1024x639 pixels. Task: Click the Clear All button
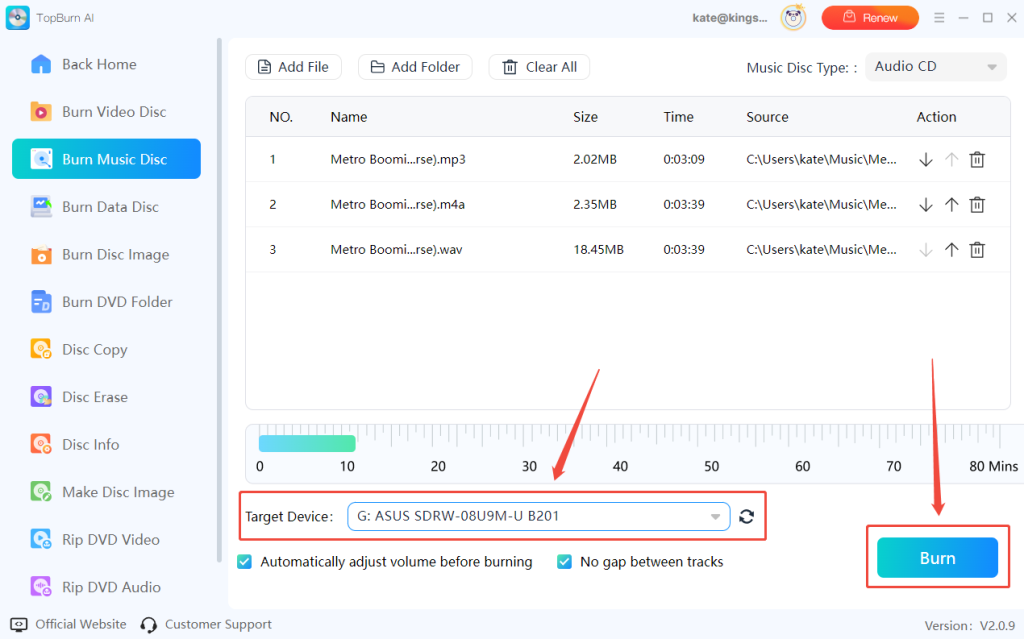(539, 67)
